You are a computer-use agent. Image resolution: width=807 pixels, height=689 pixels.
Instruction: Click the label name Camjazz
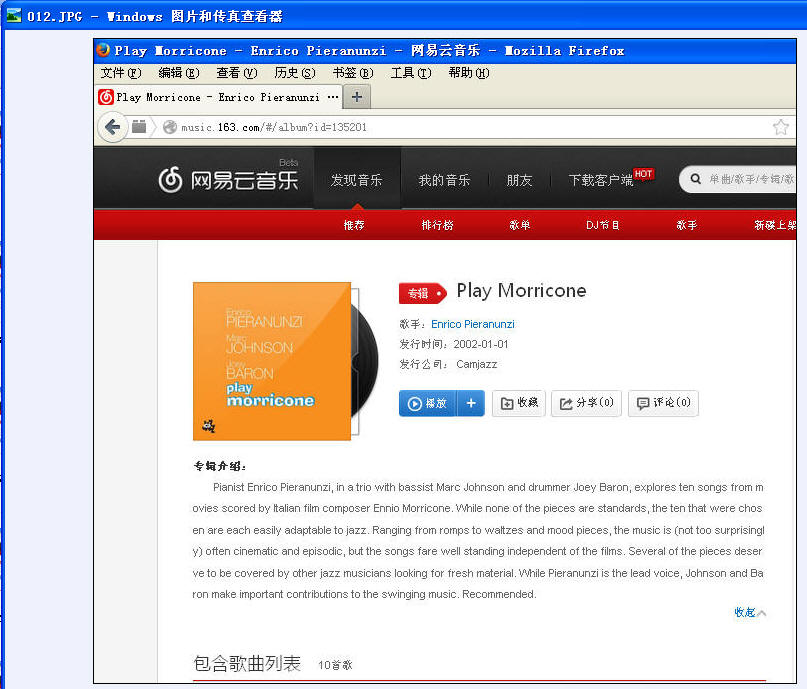477,364
